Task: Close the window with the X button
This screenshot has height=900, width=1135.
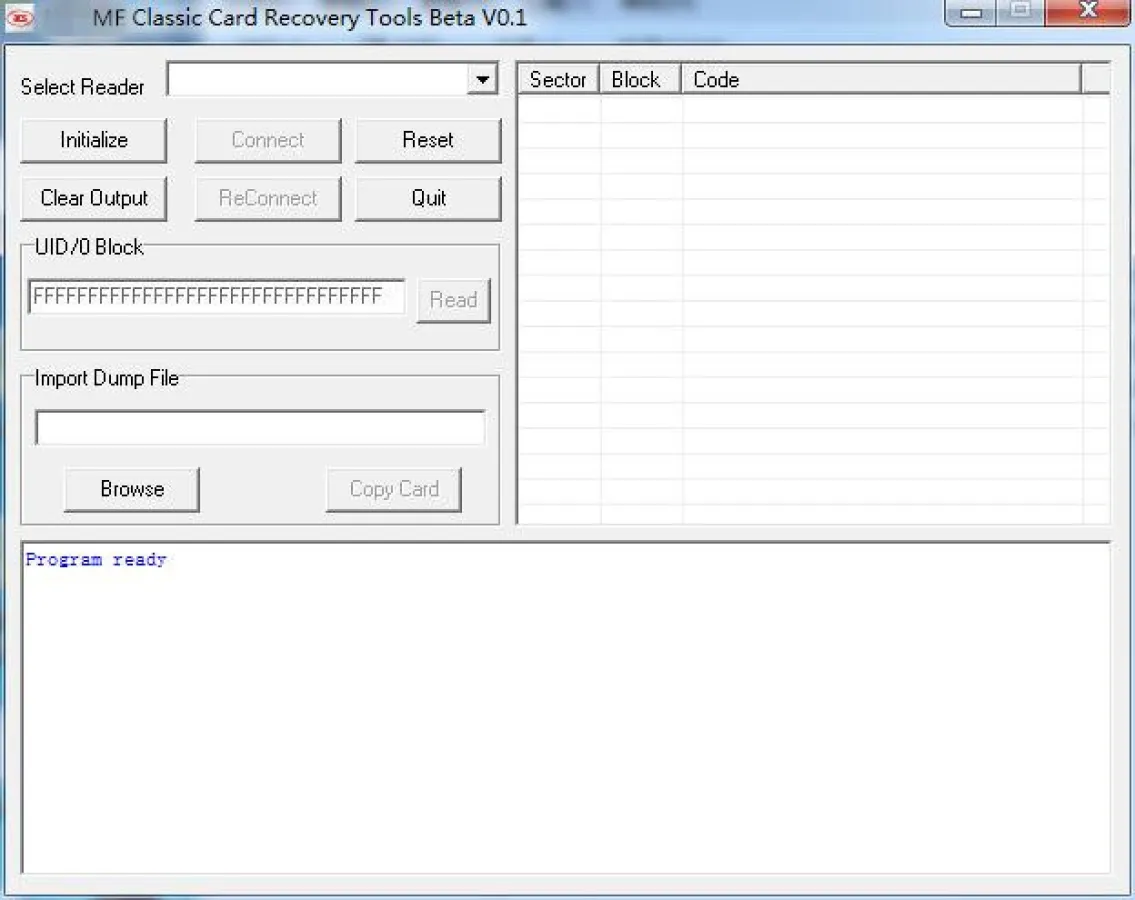Action: click(x=1088, y=14)
